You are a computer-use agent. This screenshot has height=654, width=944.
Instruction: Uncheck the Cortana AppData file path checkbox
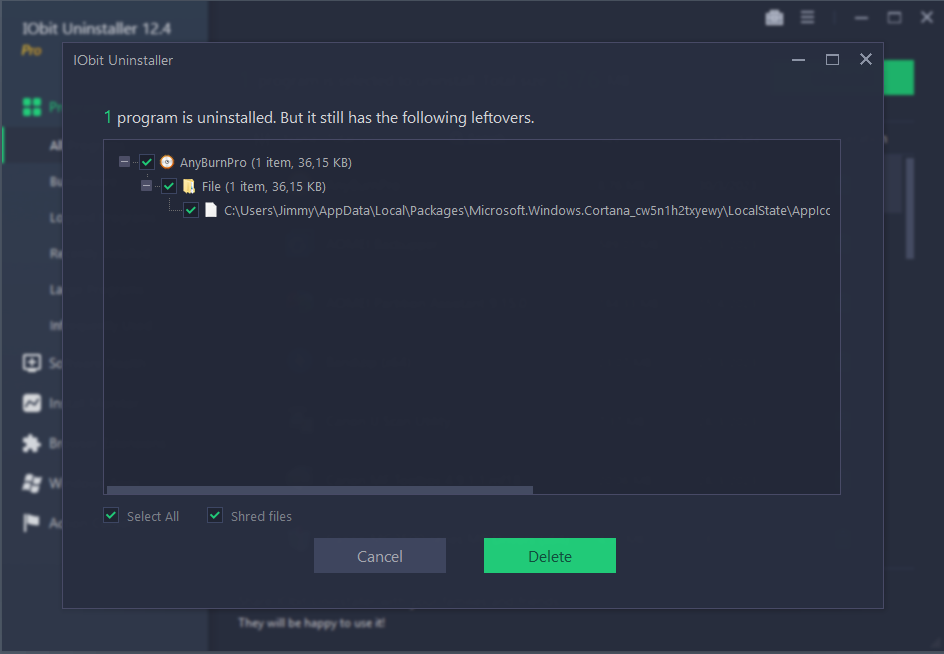[191, 210]
